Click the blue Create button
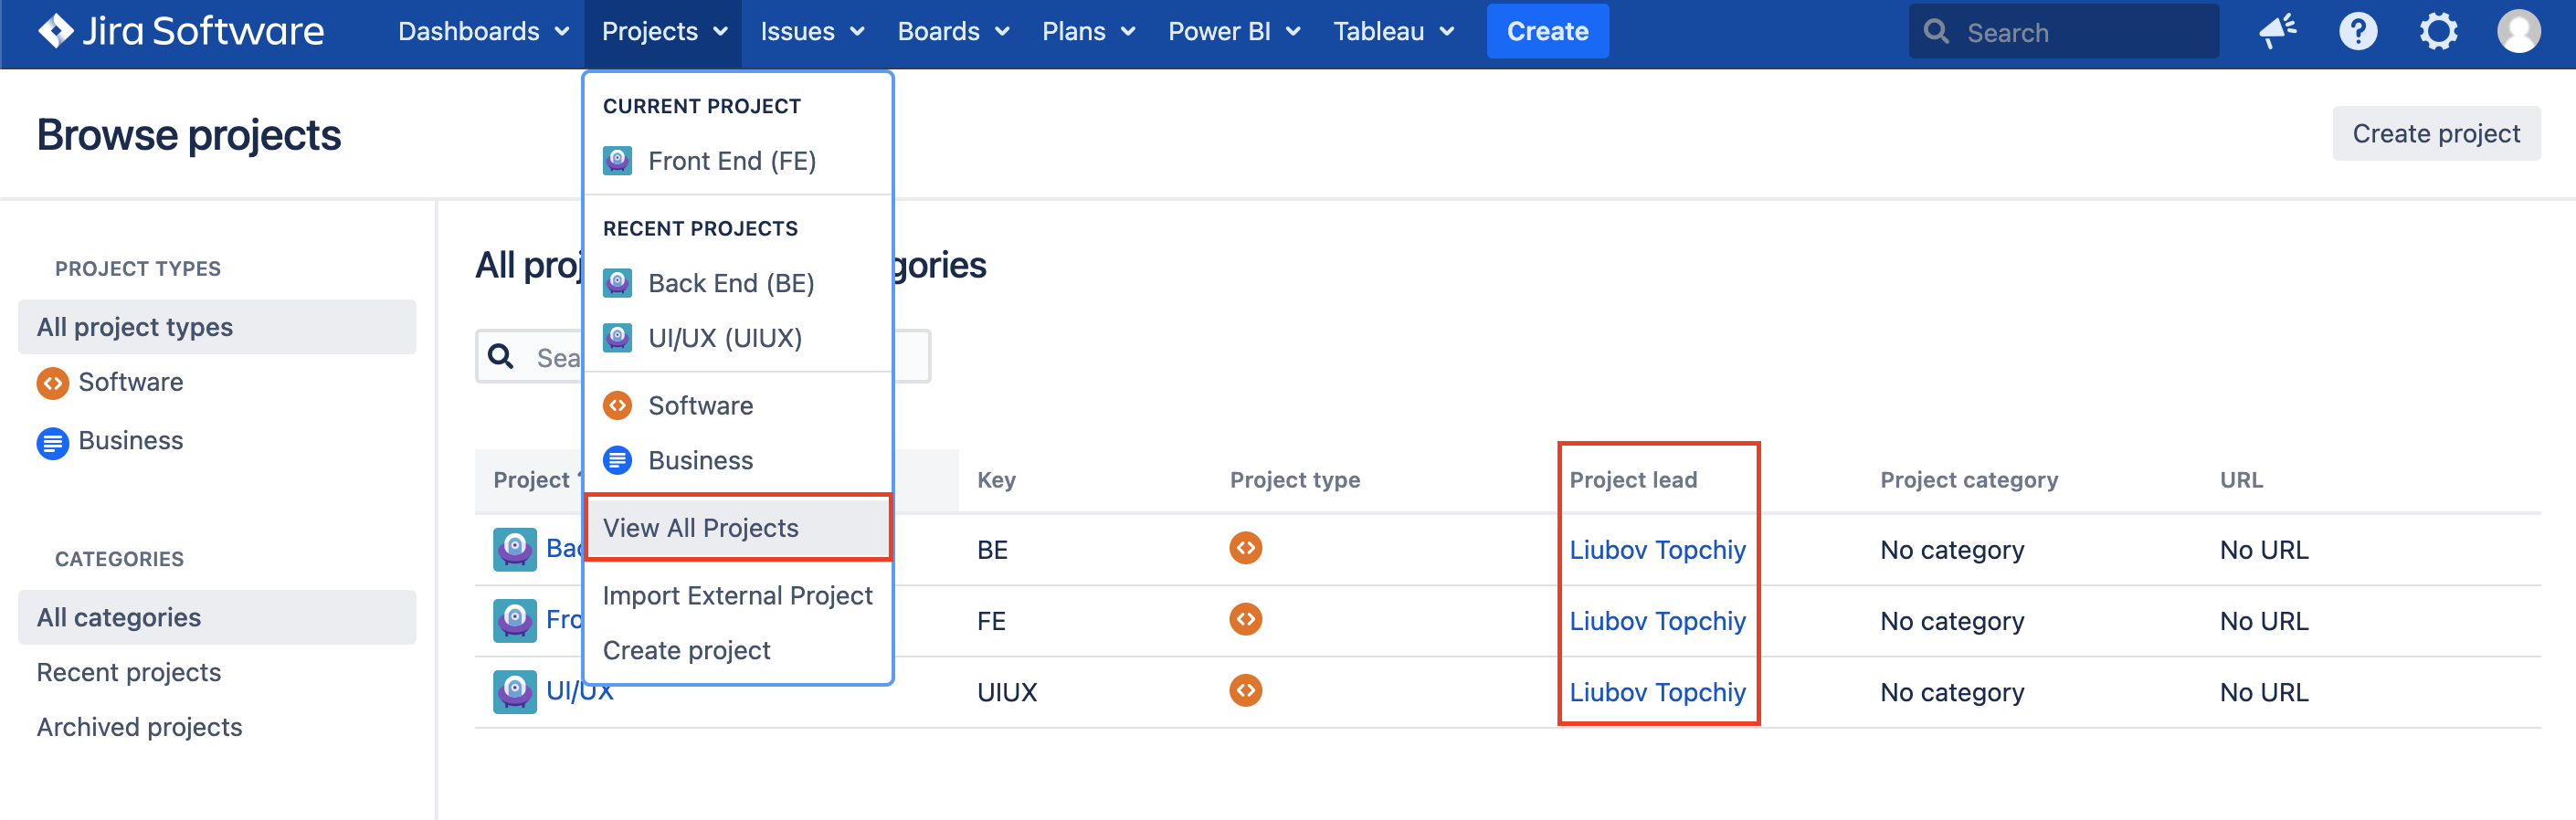2576x820 pixels. [x=1546, y=31]
